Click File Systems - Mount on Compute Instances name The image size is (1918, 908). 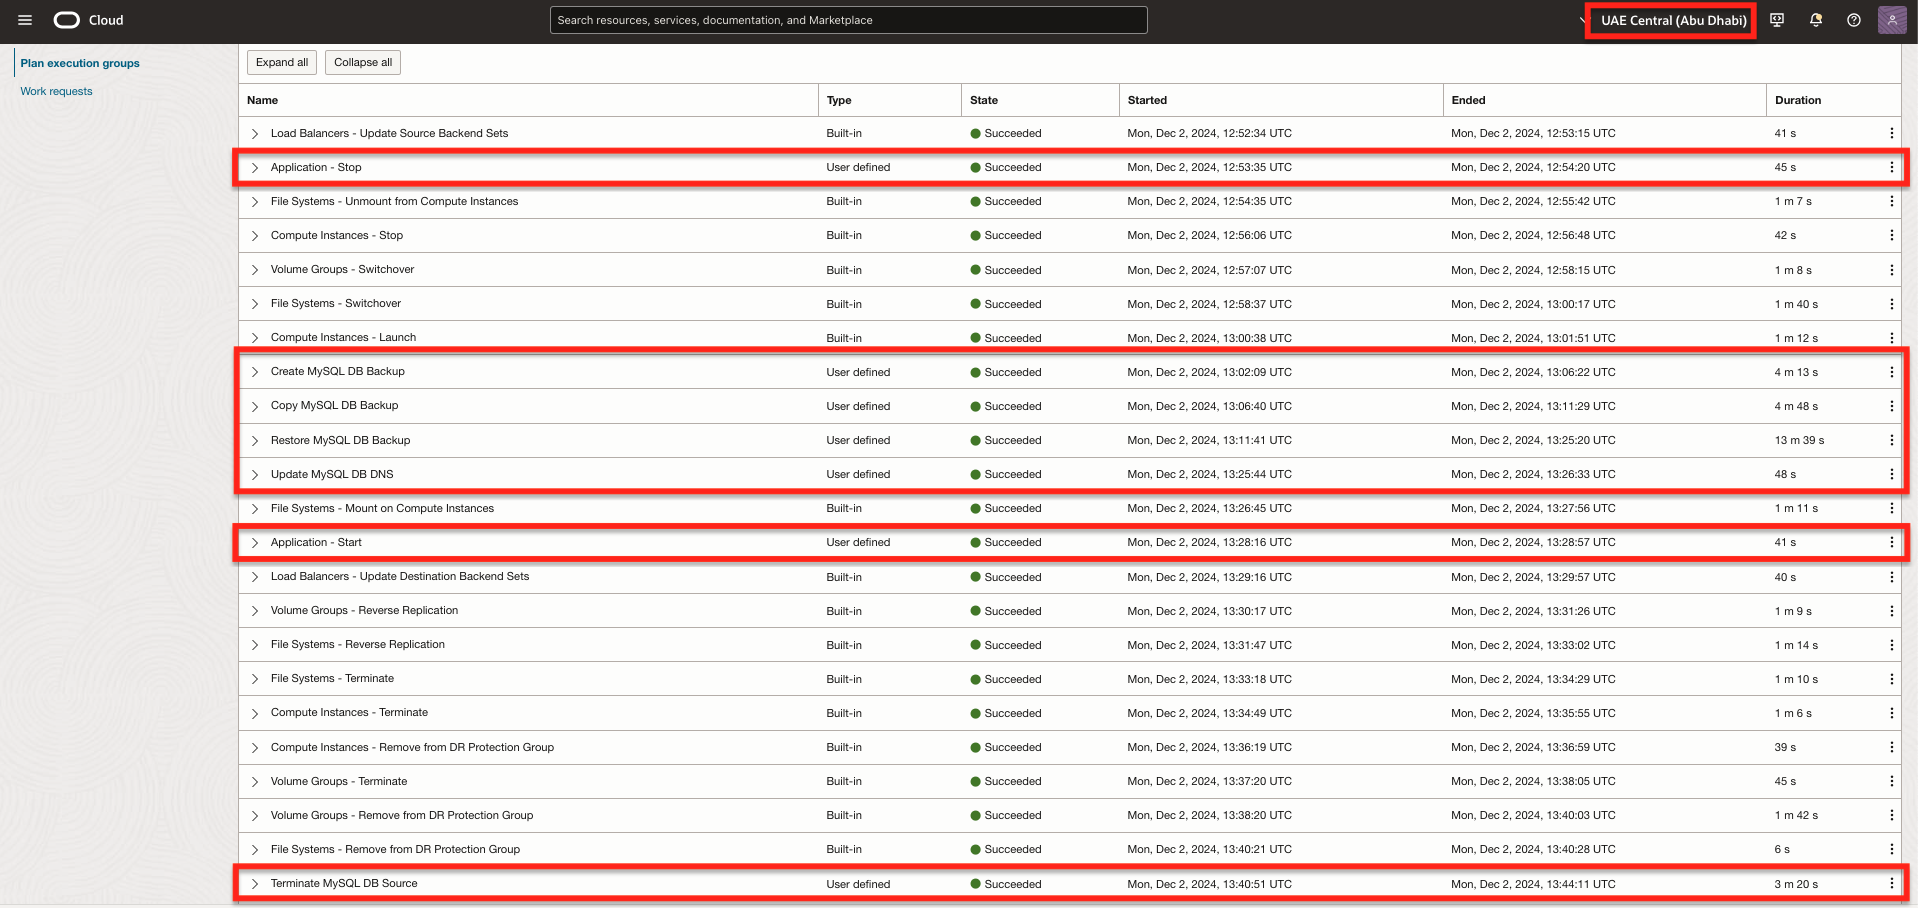point(382,508)
